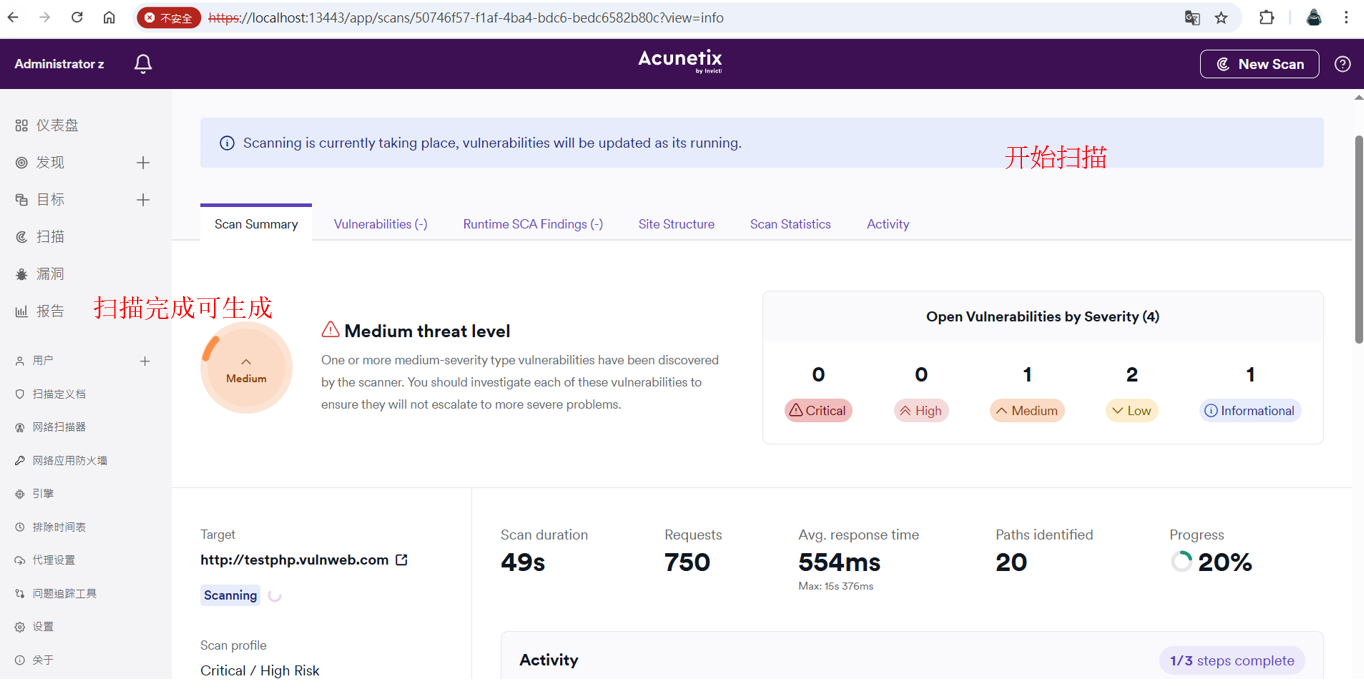
Task: Open the help question mark icon
Action: click(x=1343, y=64)
